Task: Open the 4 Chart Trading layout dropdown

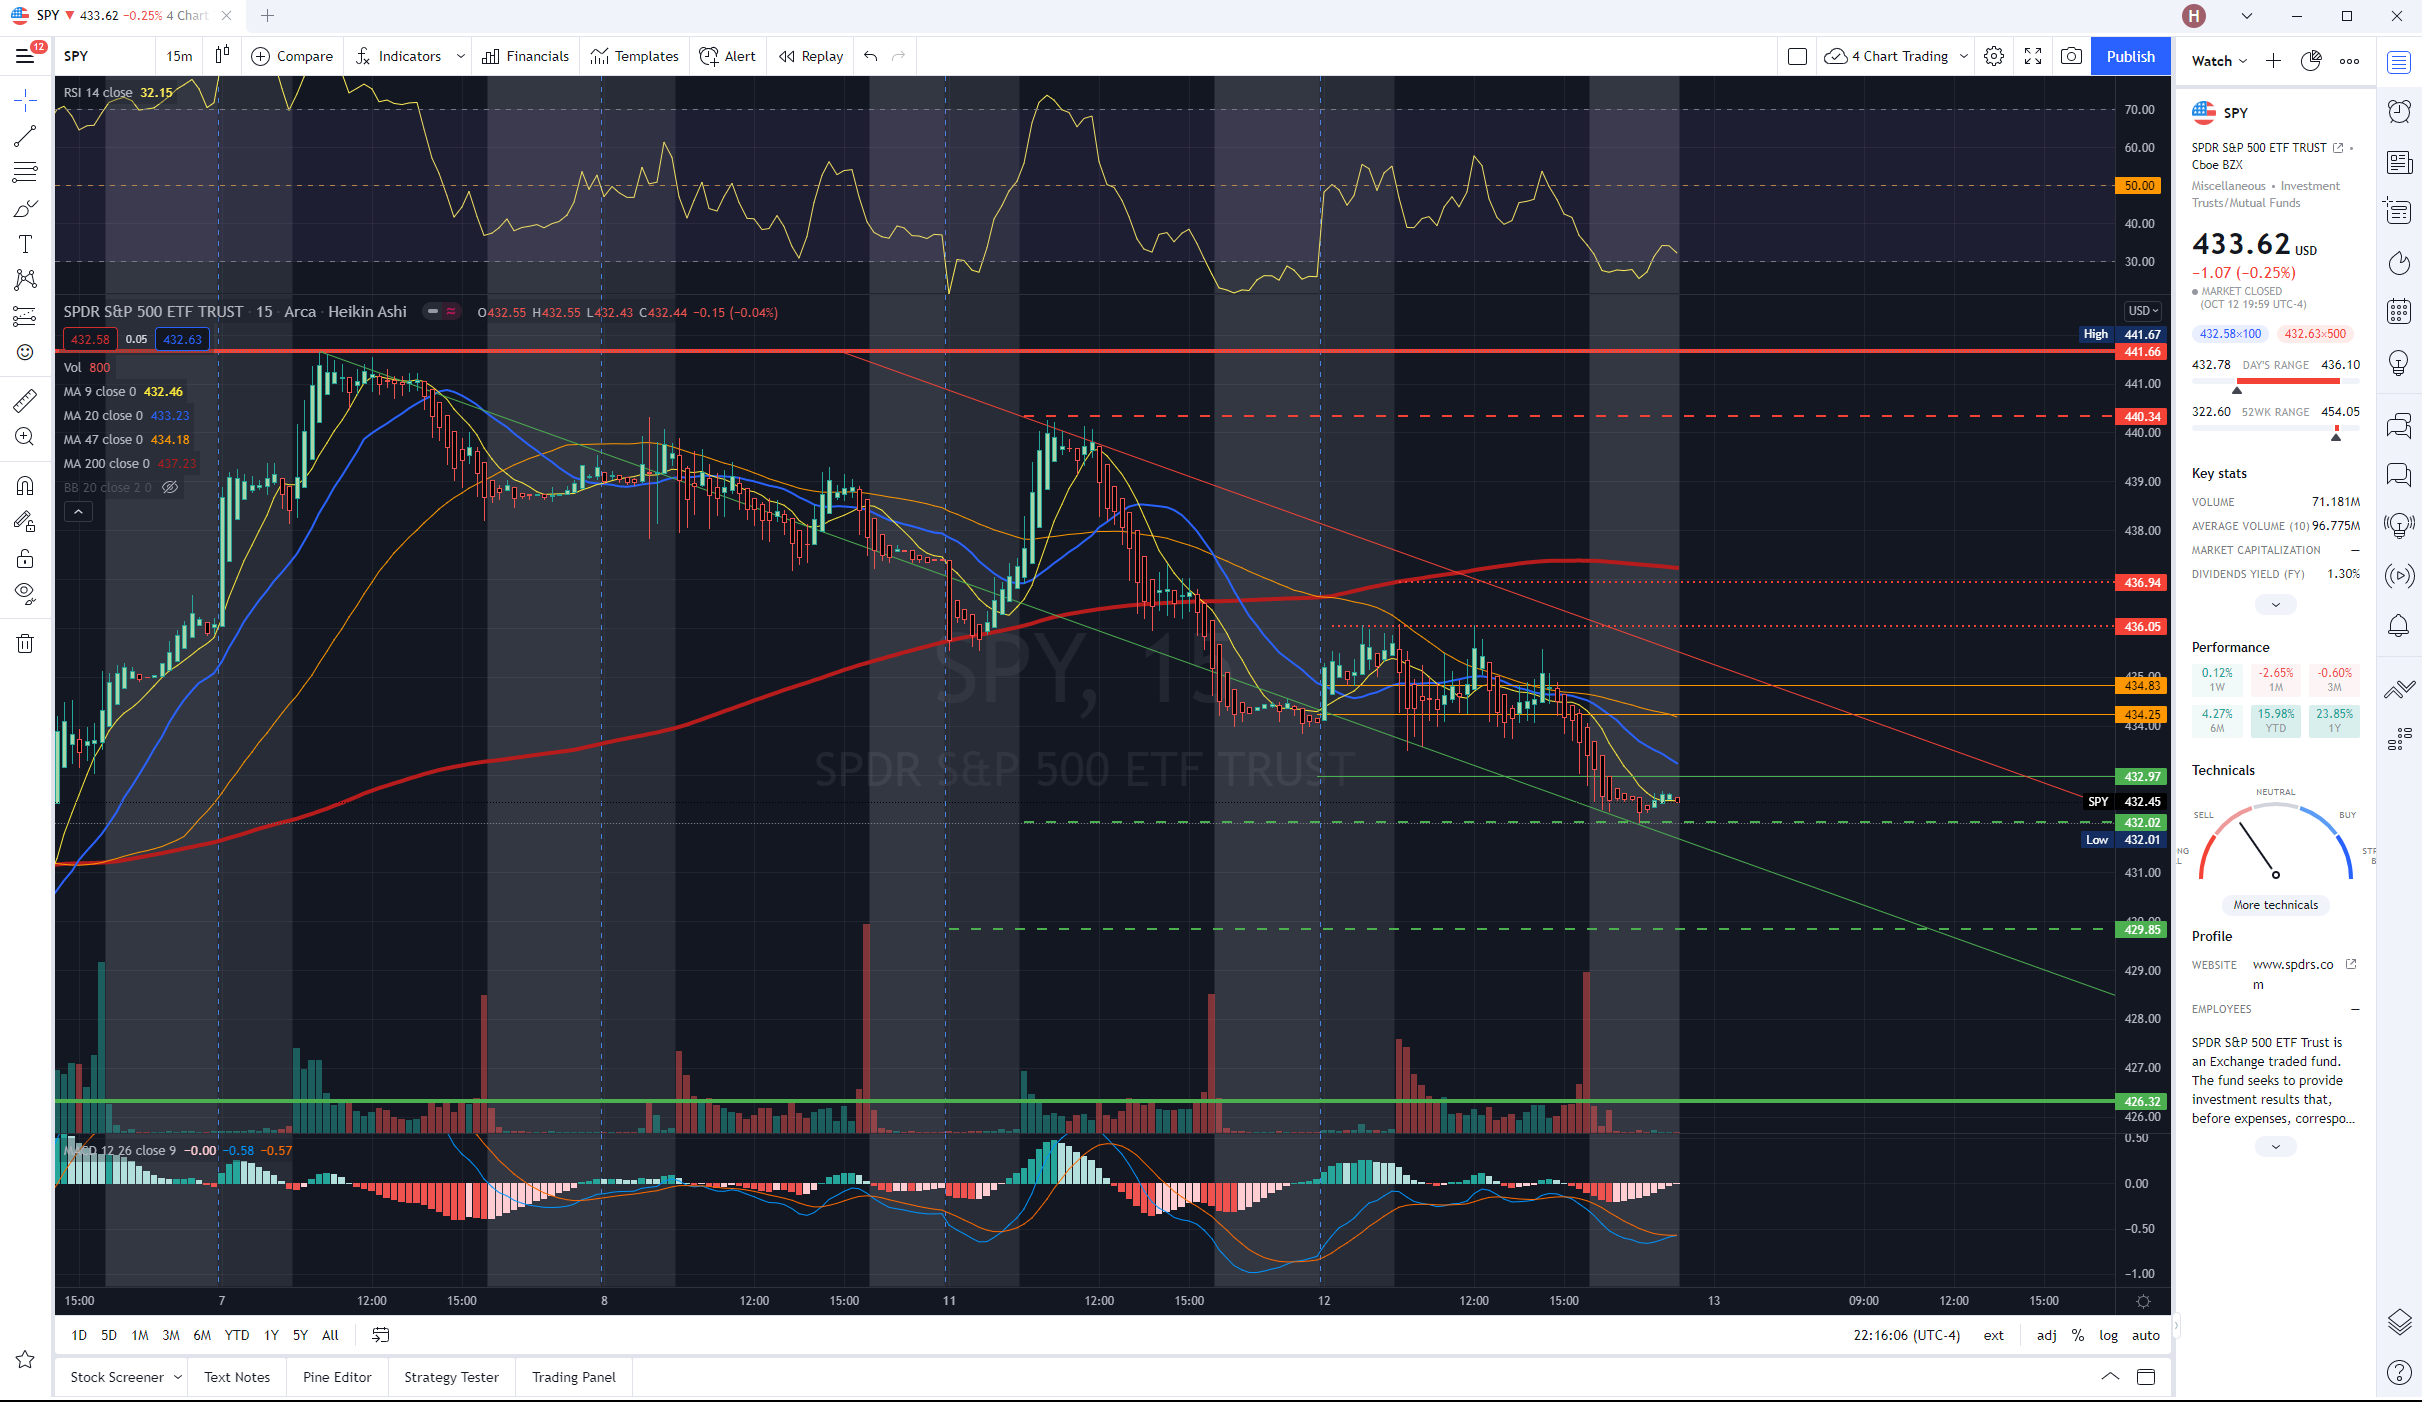Action: tap(1896, 56)
